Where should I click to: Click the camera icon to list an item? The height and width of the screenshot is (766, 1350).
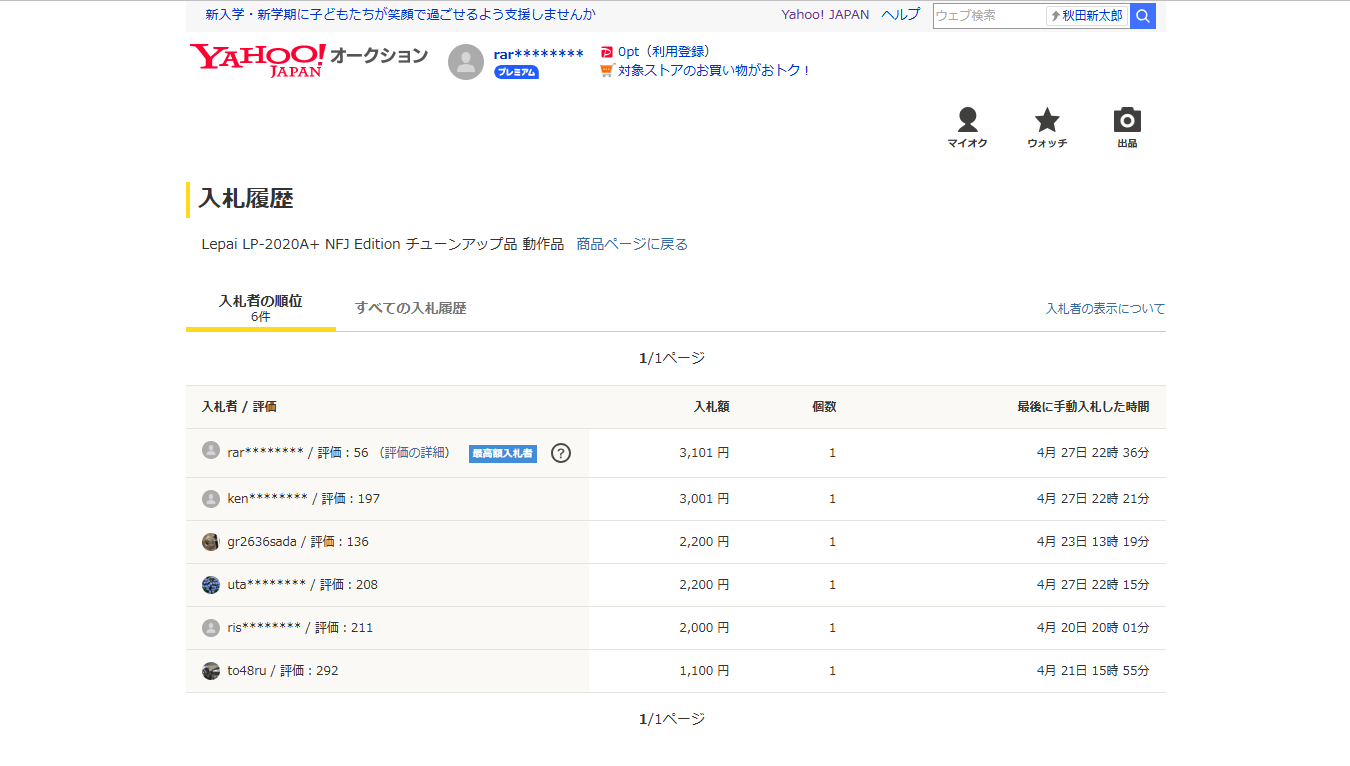1127,127
